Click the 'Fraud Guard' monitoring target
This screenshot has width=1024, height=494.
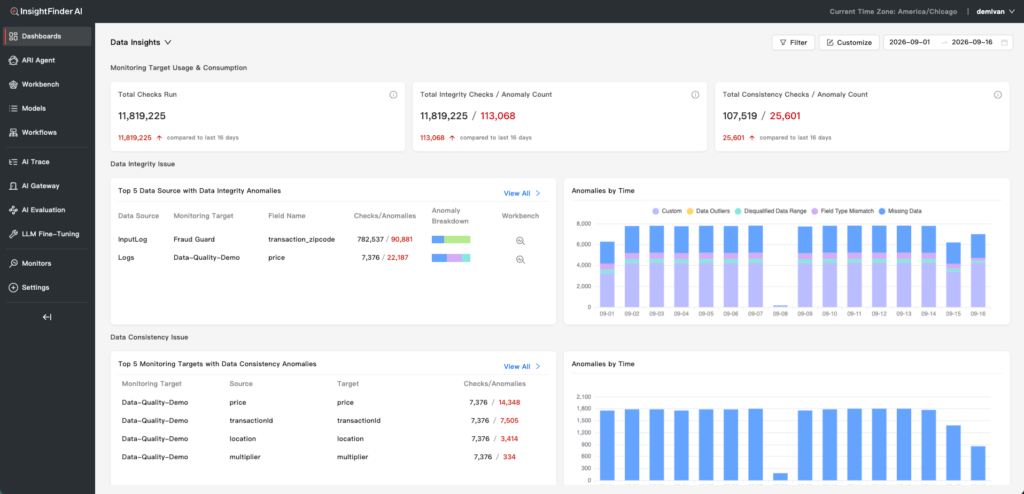click(194, 239)
